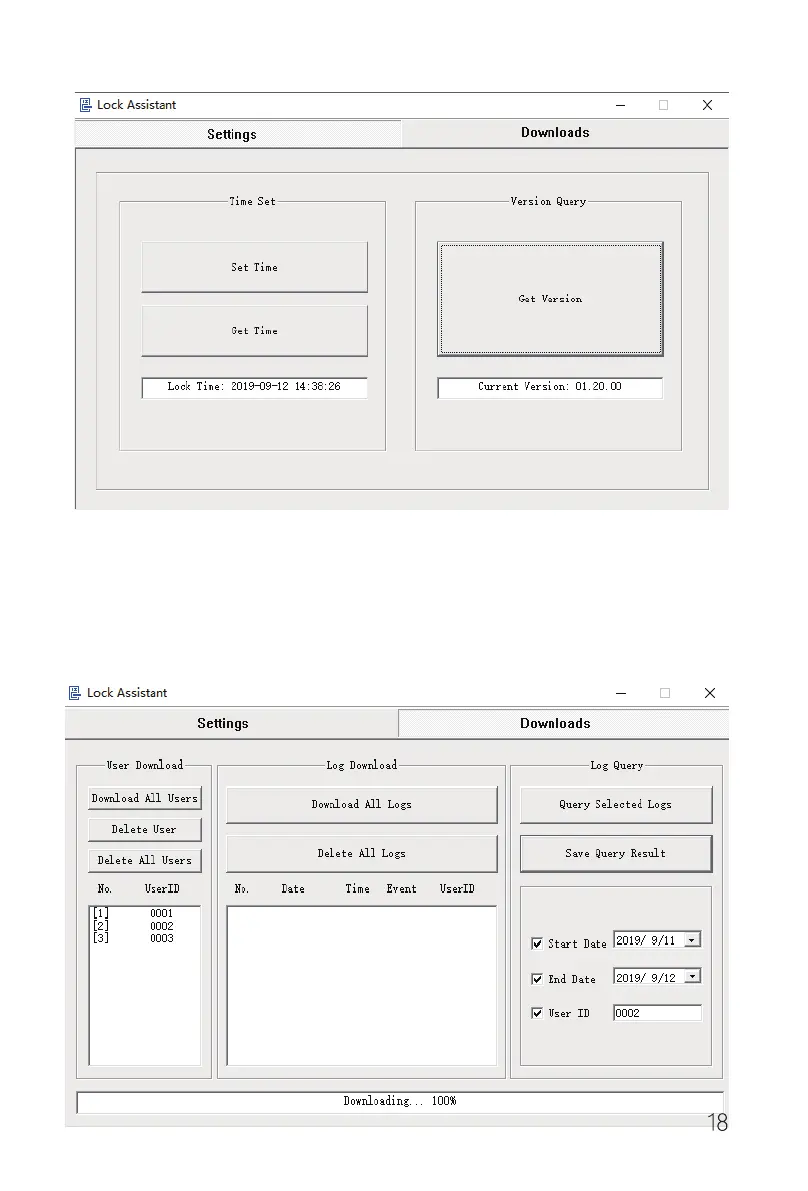Image resolution: width=808 pixels, height=1191 pixels.
Task: Click Delete All Logs button
Action: (x=361, y=854)
